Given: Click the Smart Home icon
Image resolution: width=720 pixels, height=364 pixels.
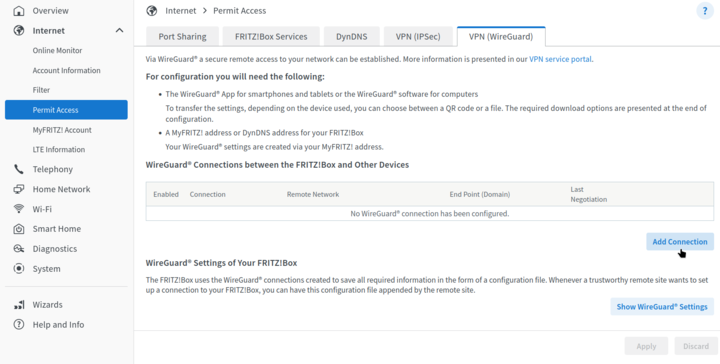Looking at the screenshot, I should tap(18, 229).
